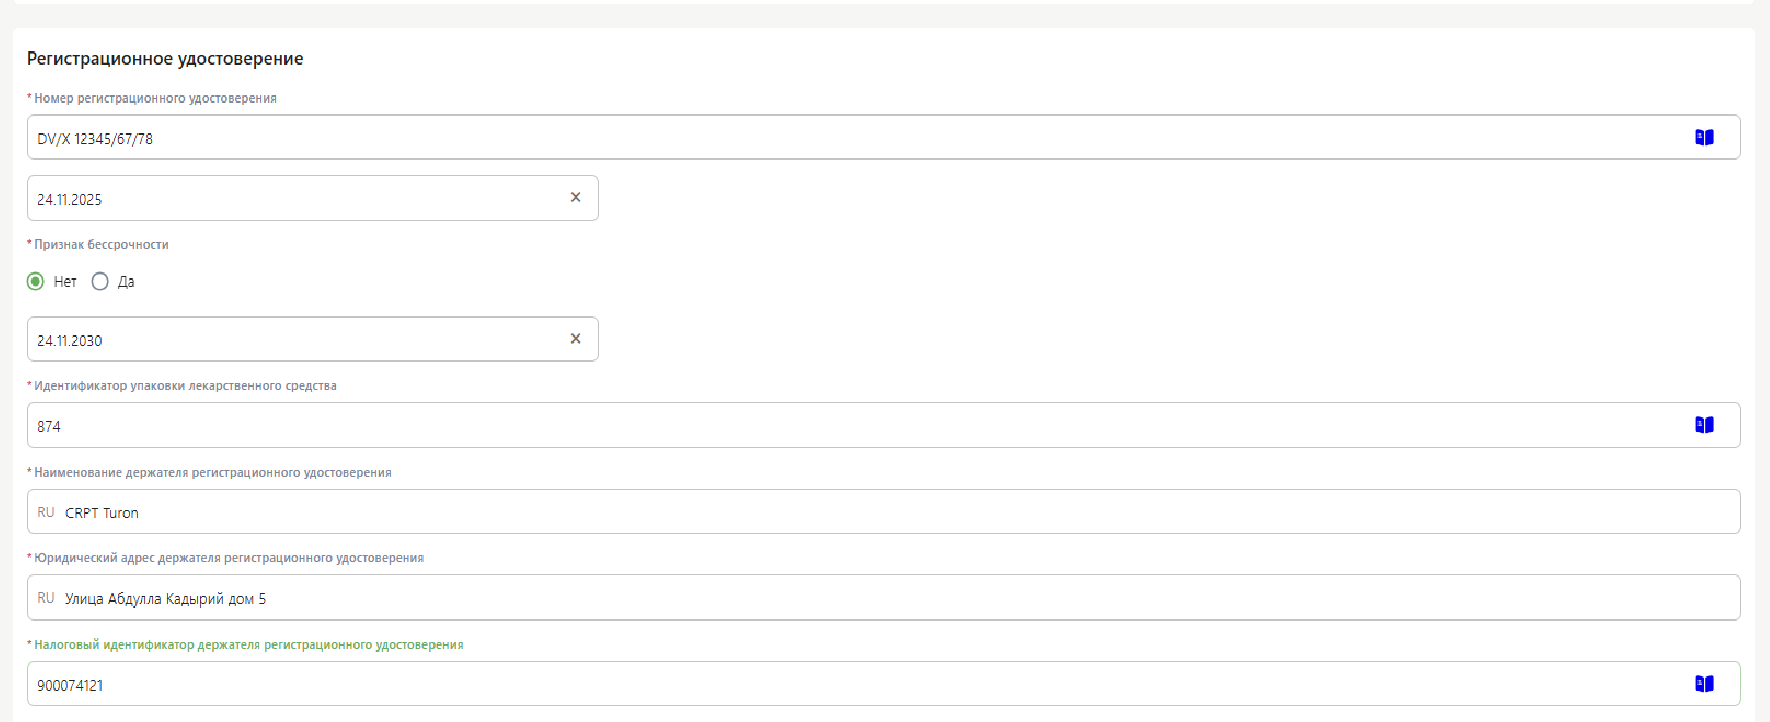Click the RU language tag in legal address field
1770x722 pixels.
pyautogui.click(x=46, y=598)
